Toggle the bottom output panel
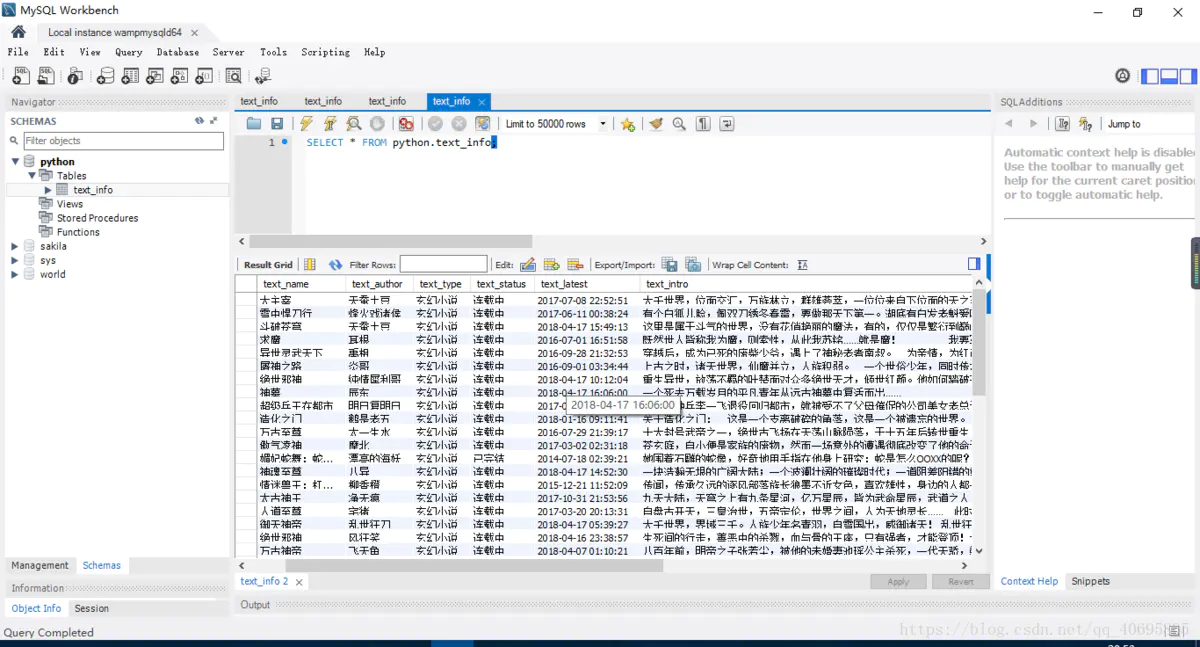 1169,76
